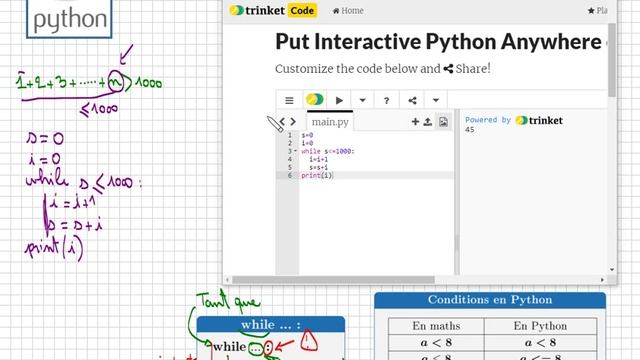
Task: Click the share icon in editor toolbar
Action: click(x=412, y=100)
